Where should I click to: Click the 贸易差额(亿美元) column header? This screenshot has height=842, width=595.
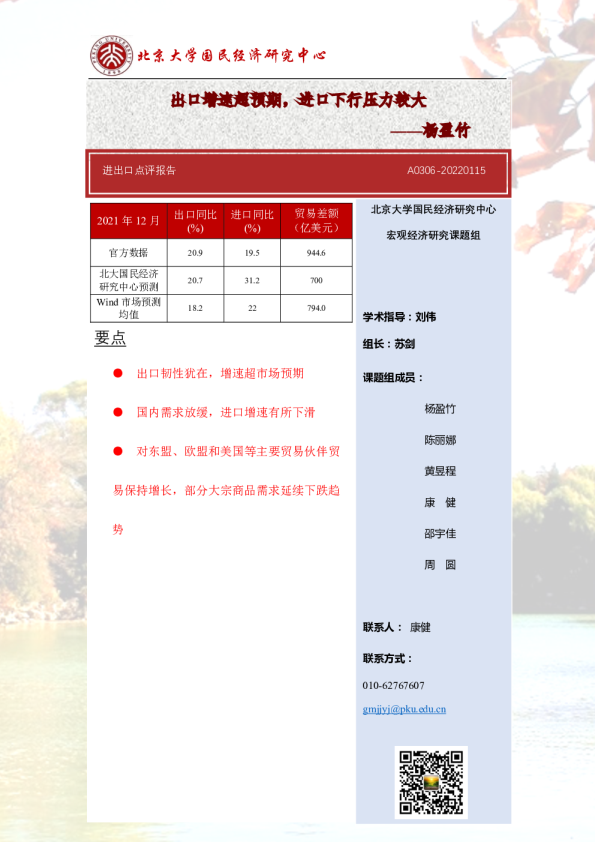coord(316,221)
